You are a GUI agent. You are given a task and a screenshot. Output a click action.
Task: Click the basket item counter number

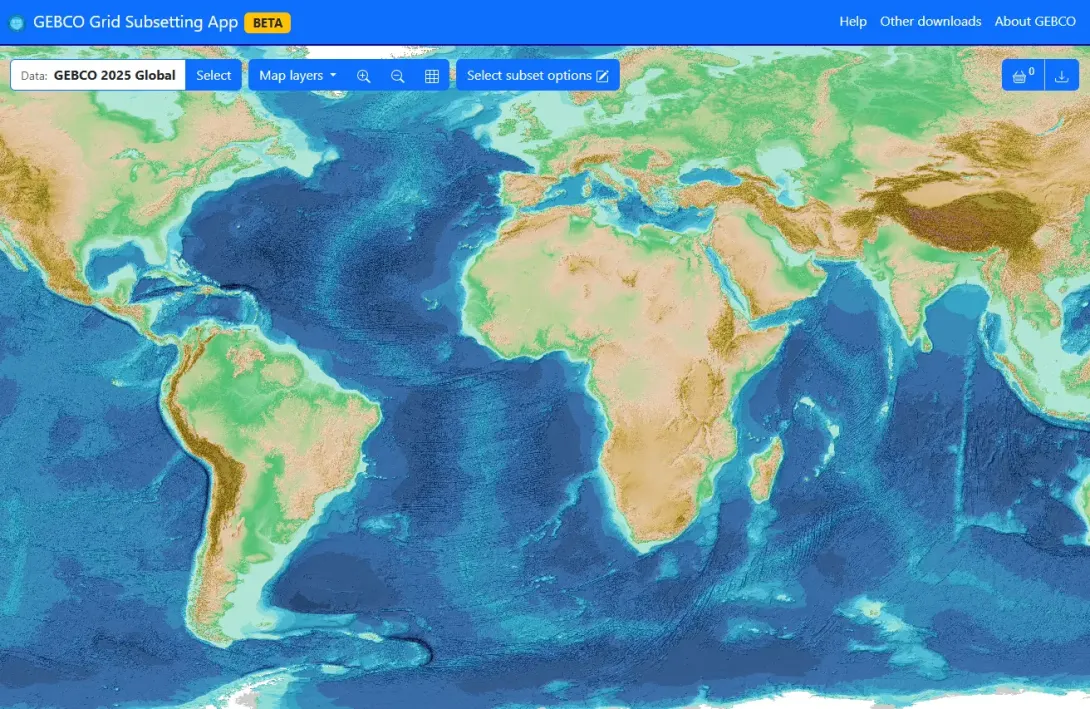click(x=1031, y=69)
